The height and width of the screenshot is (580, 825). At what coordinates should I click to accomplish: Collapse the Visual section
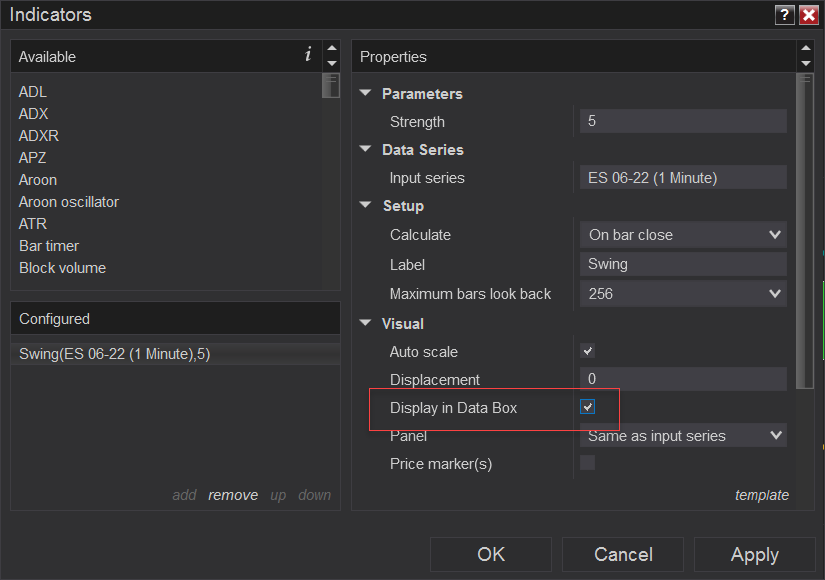366,324
